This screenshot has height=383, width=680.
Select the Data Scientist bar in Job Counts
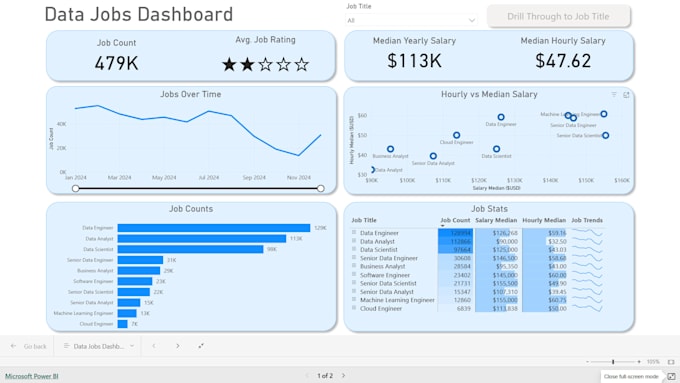(190, 249)
